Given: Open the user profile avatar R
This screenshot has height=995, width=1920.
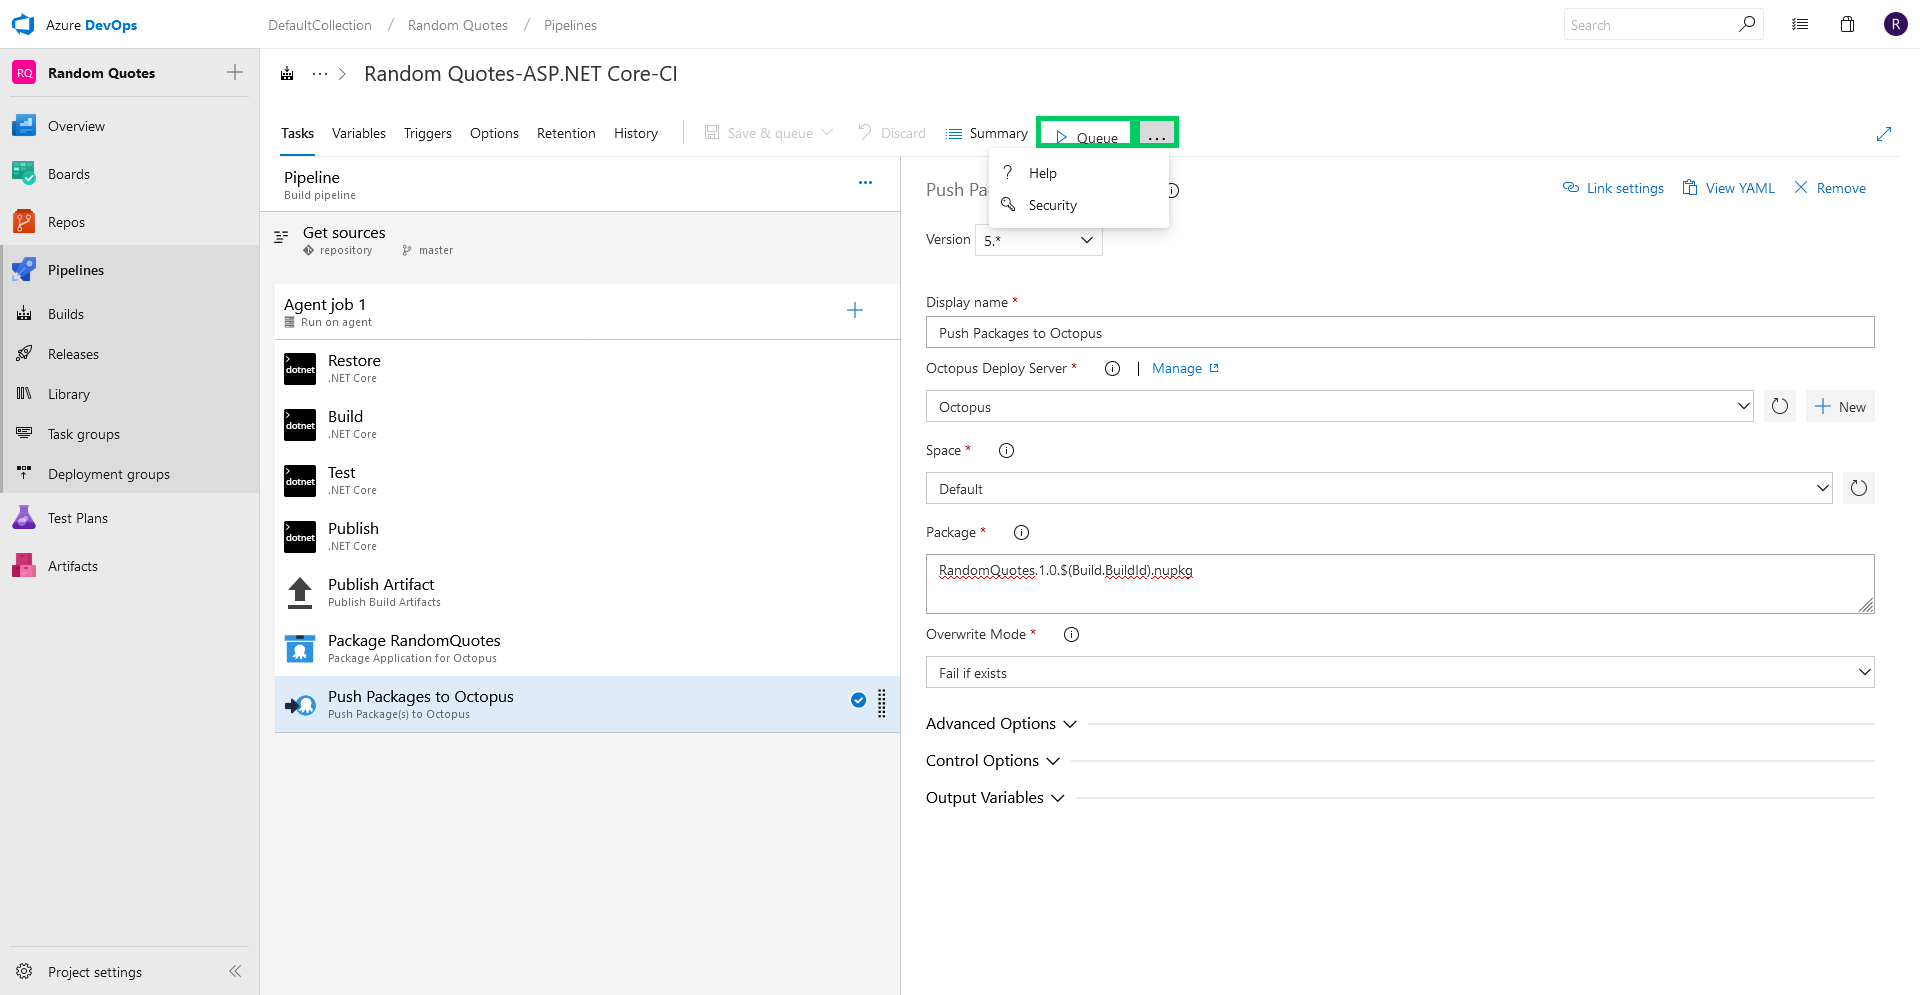Looking at the screenshot, I should [1895, 24].
